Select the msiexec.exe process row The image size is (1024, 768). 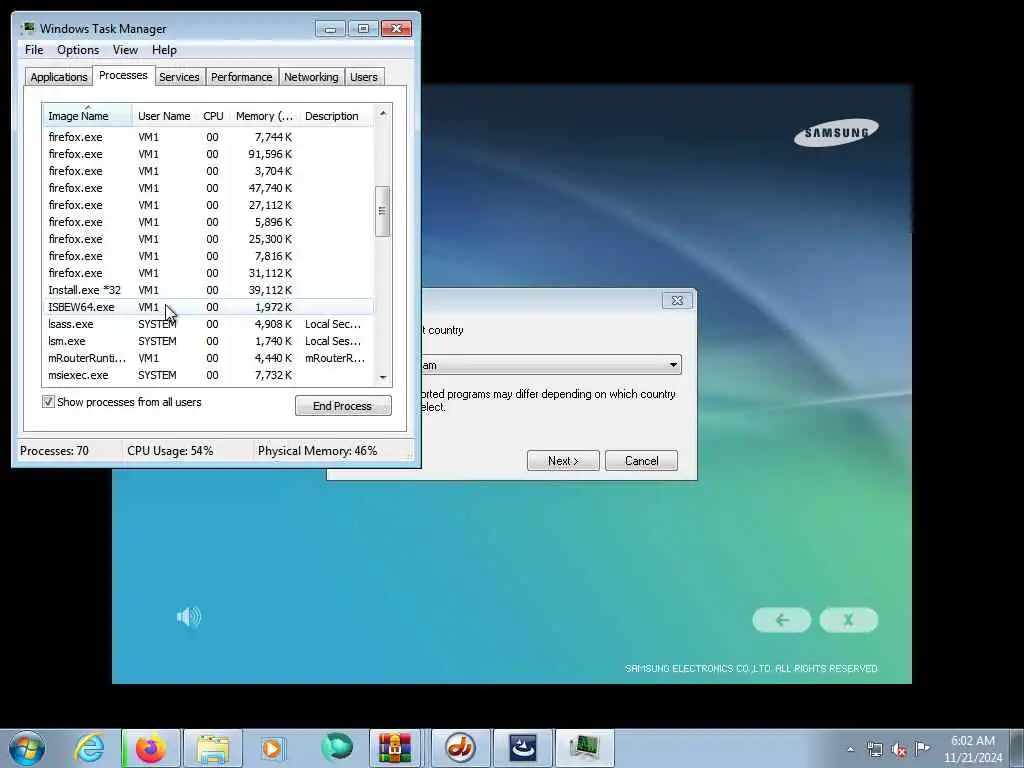pos(209,375)
